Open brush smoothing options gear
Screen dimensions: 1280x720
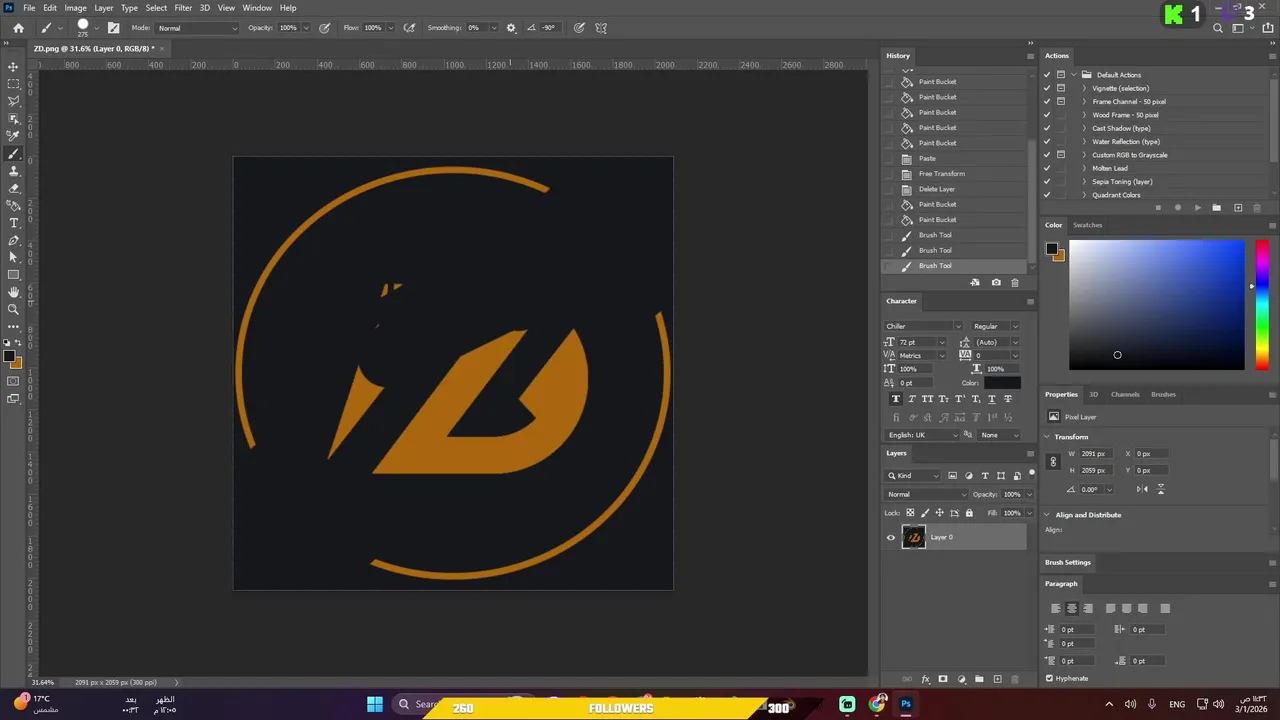click(x=511, y=28)
